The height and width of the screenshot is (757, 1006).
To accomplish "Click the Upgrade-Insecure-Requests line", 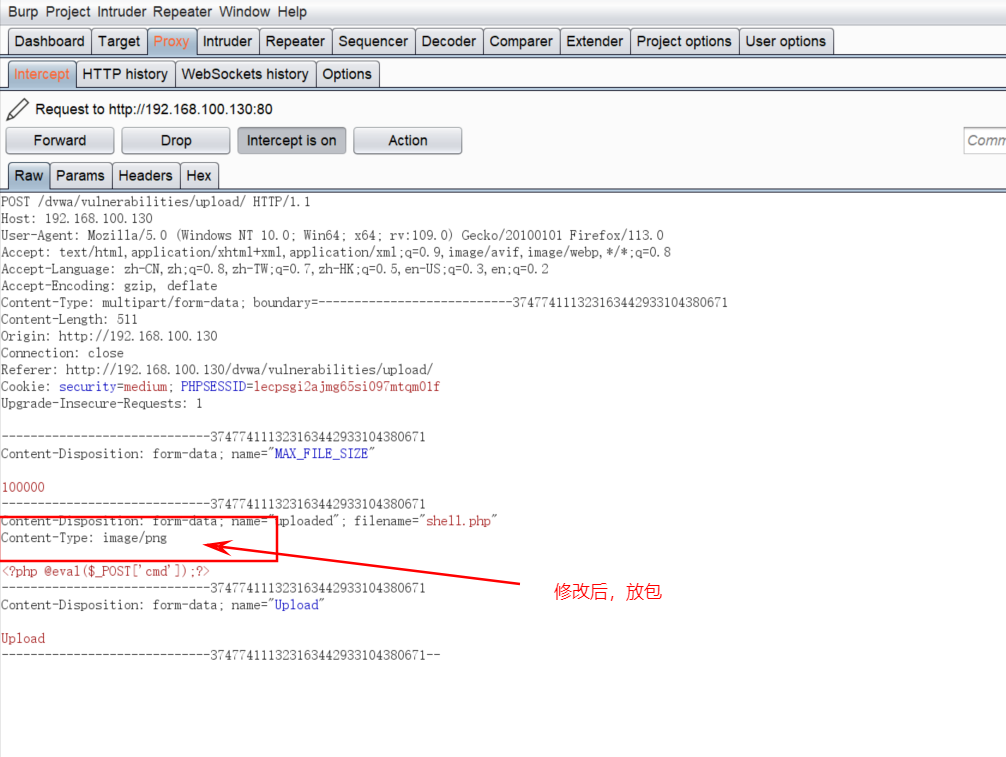I will tap(101, 404).
